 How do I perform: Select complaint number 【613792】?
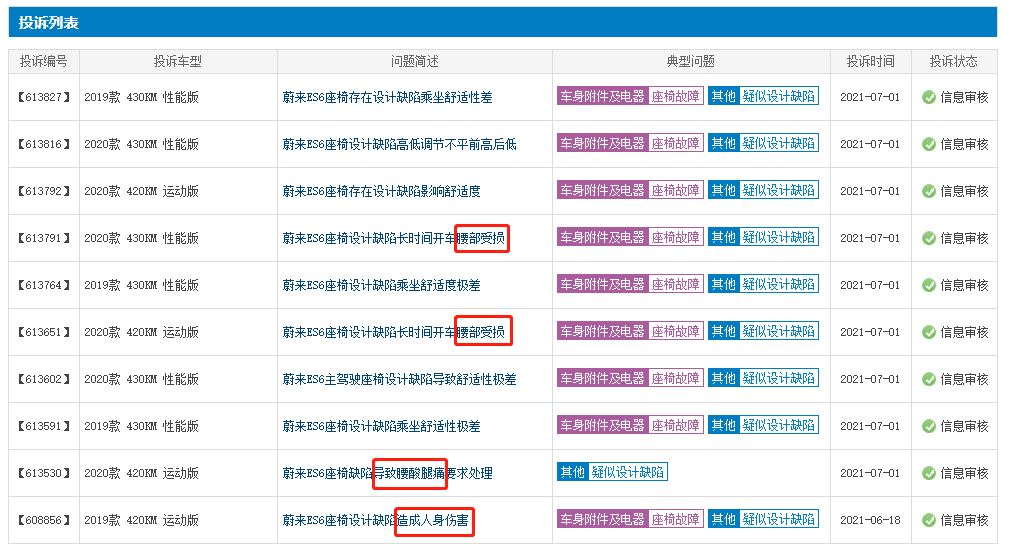(44, 191)
